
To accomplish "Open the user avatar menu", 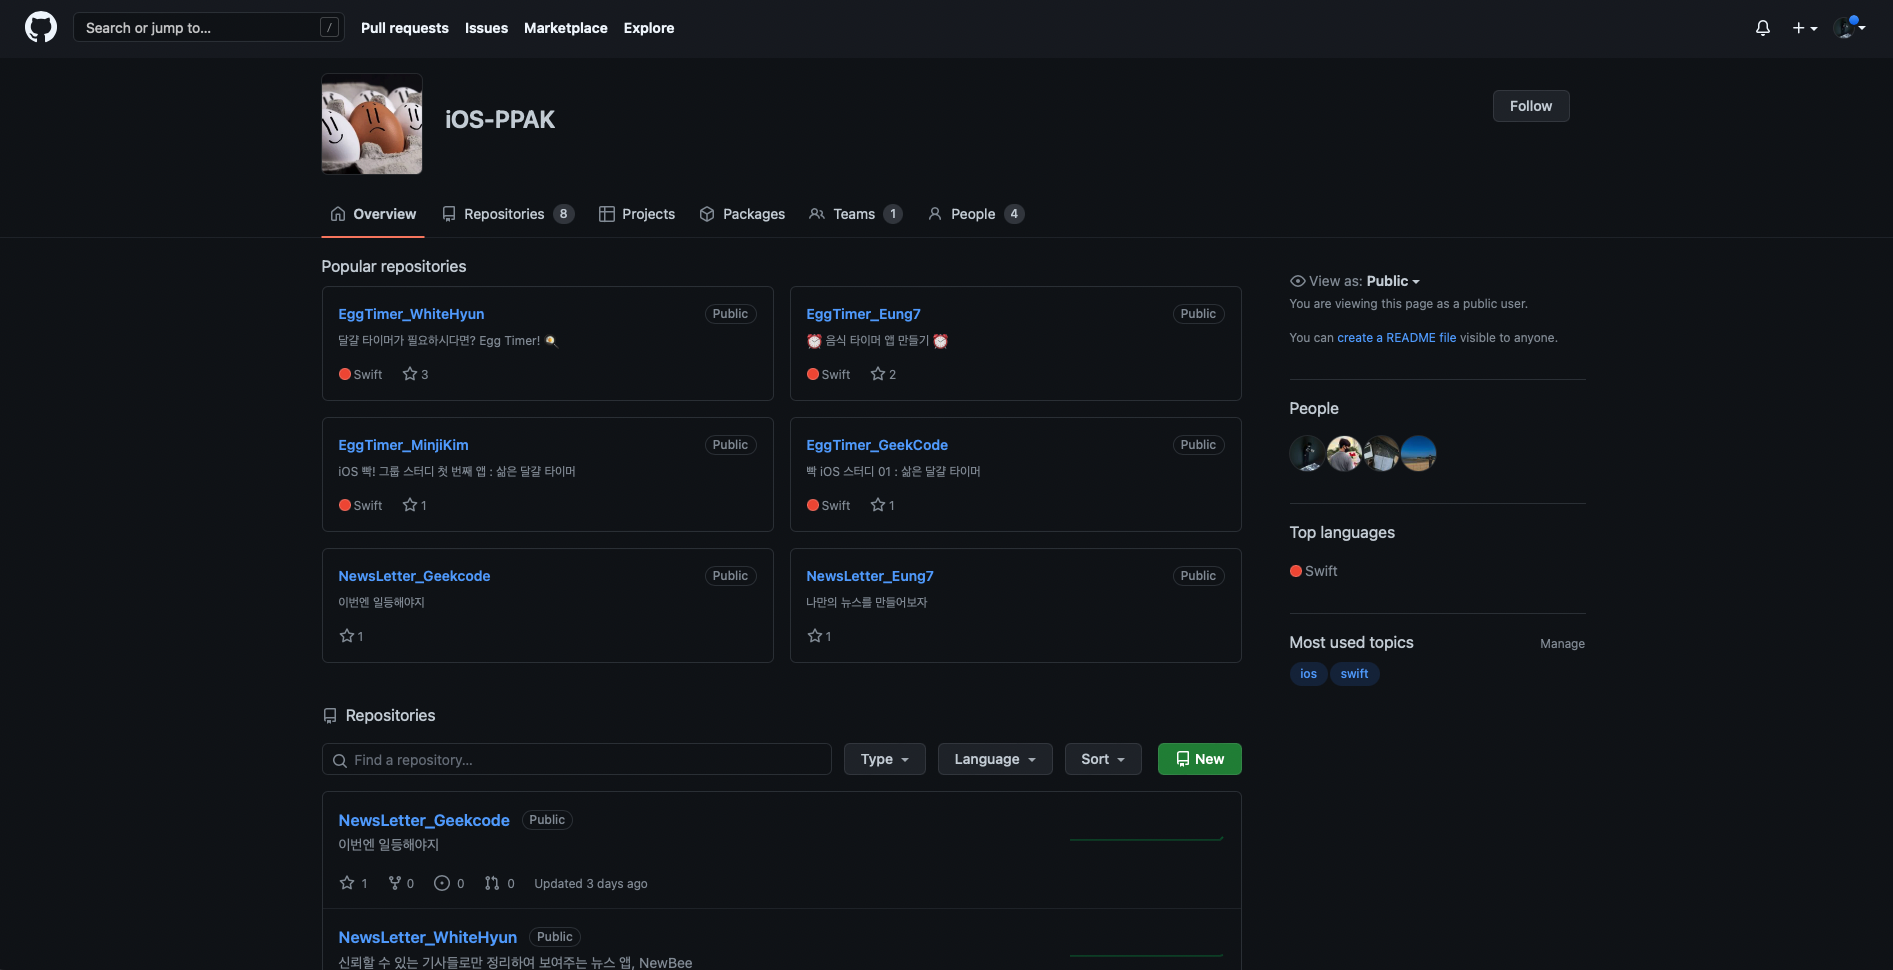I will tap(1850, 27).
